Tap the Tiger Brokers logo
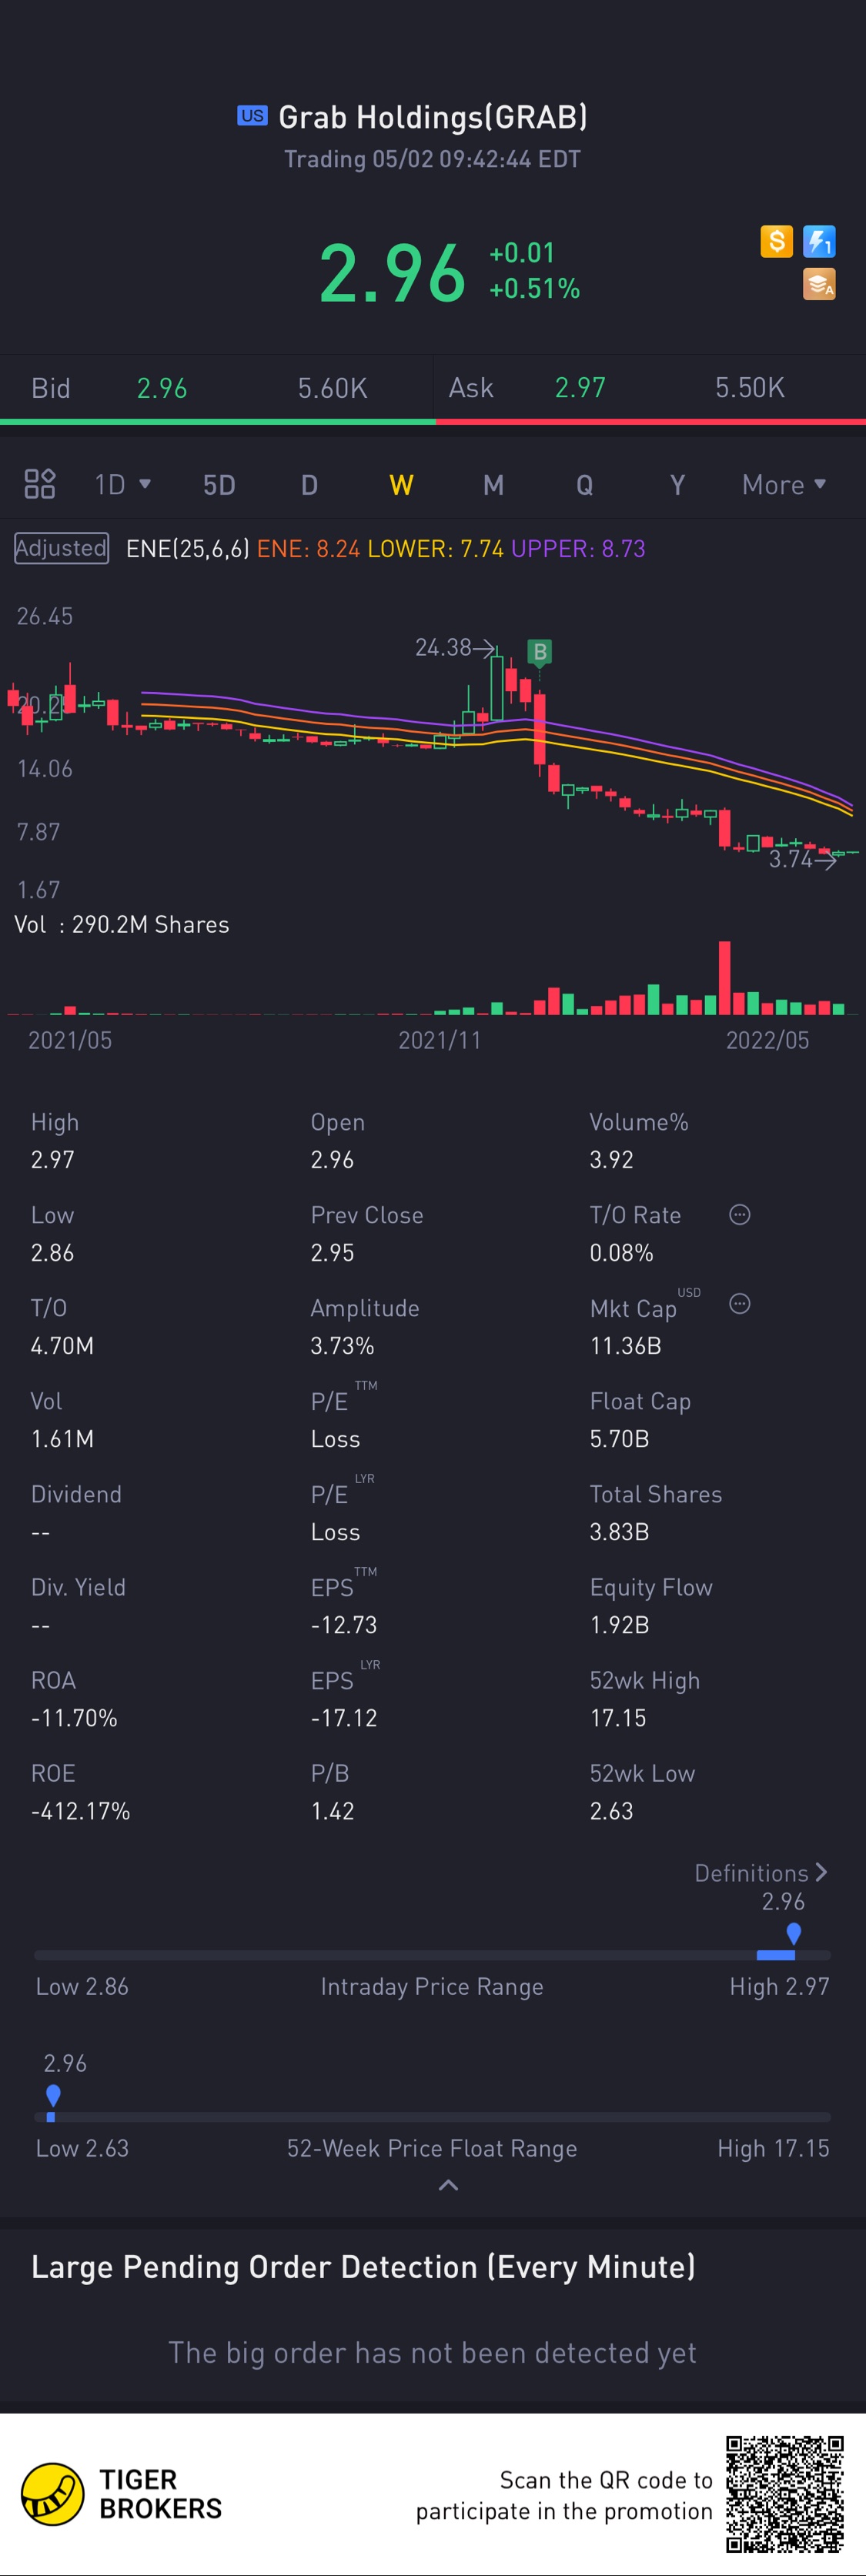 point(53,2494)
